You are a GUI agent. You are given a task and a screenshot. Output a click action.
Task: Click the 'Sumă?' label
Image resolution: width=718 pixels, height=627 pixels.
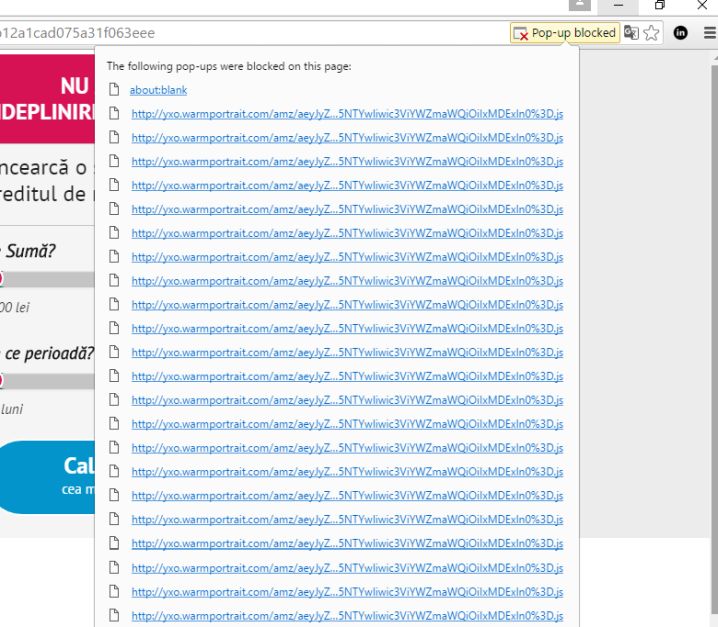30,251
